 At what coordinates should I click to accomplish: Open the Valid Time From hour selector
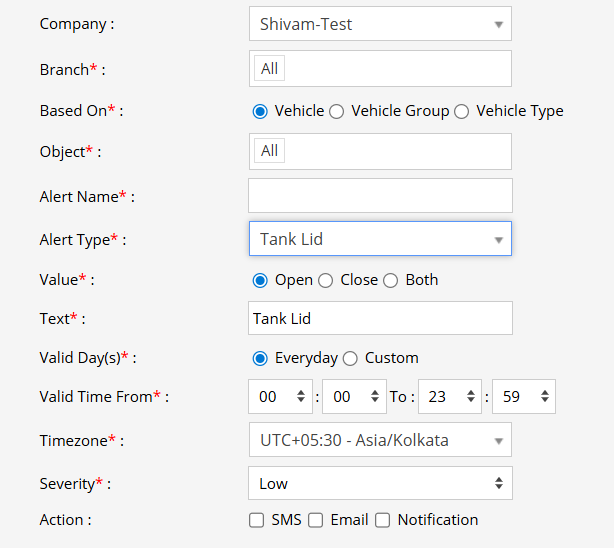pyautogui.click(x=280, y=397)
